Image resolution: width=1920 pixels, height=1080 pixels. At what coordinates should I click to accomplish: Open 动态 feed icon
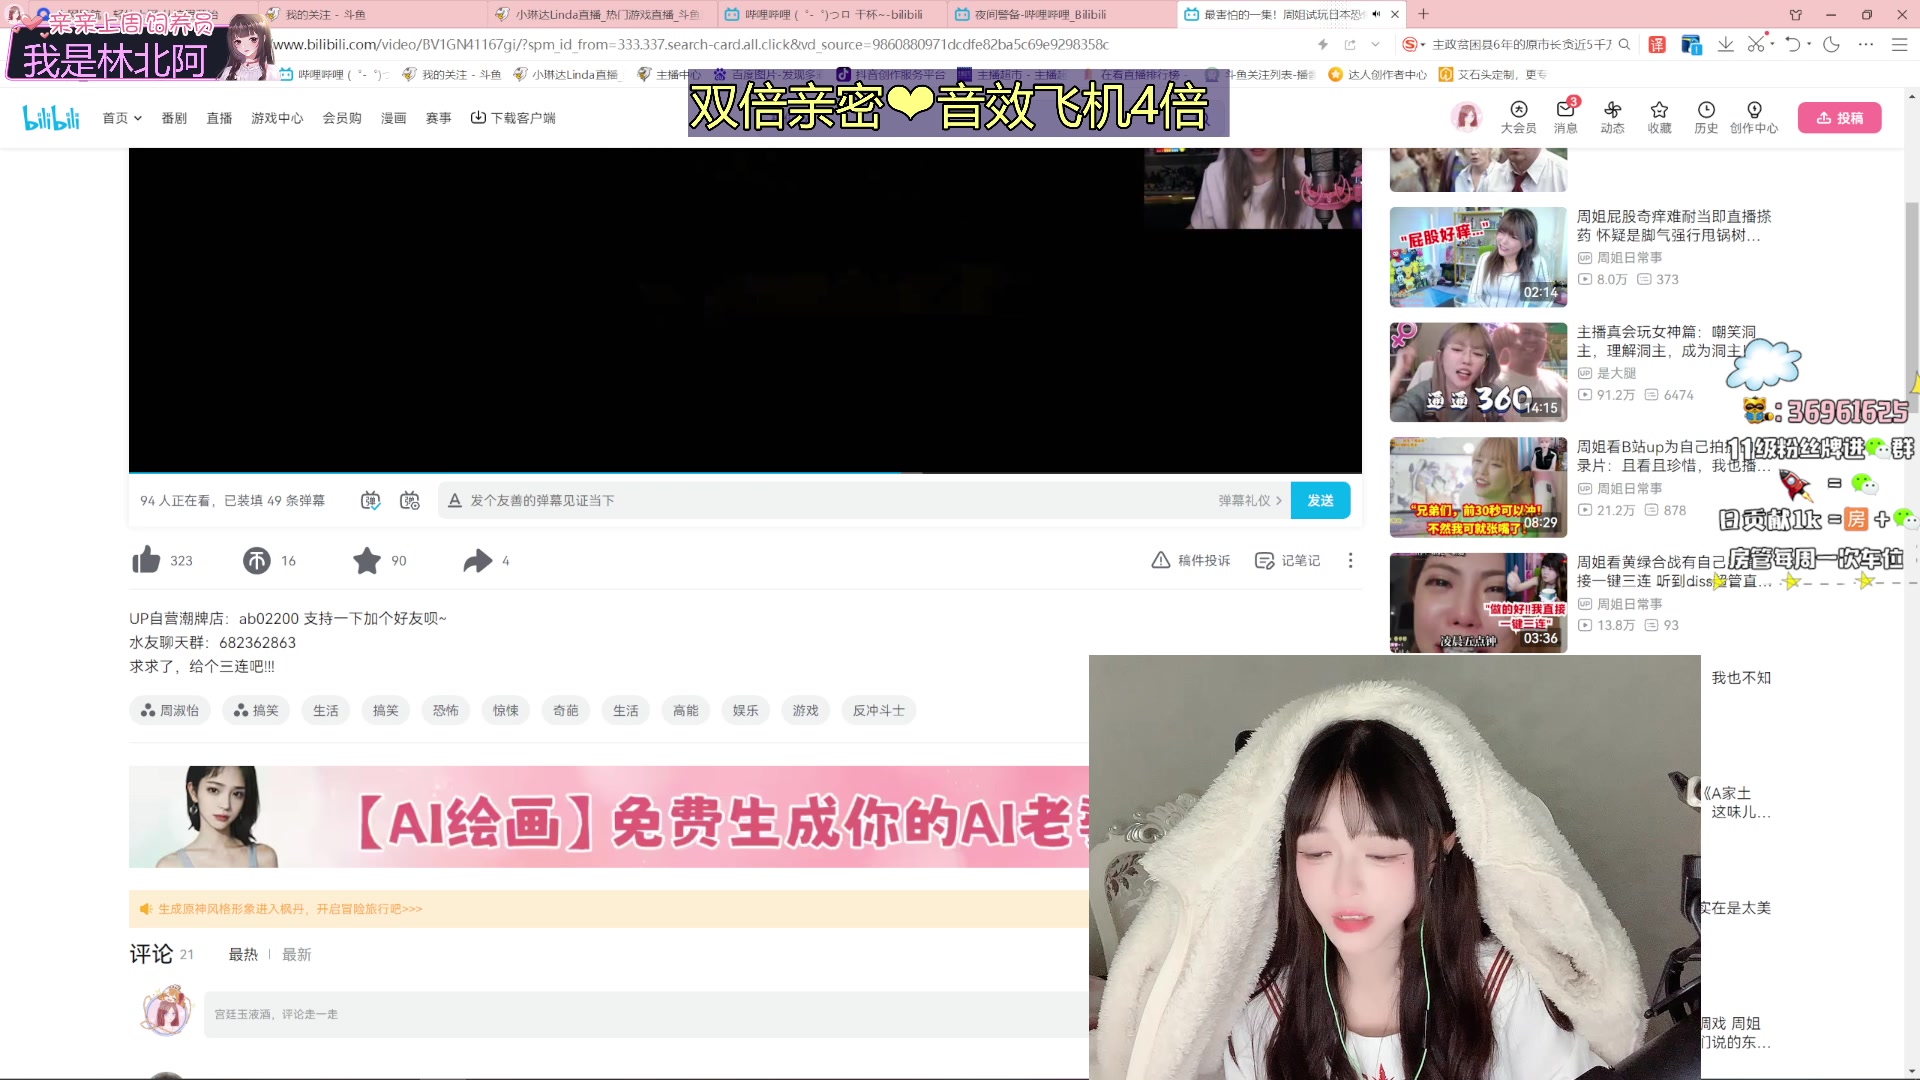1612,117
